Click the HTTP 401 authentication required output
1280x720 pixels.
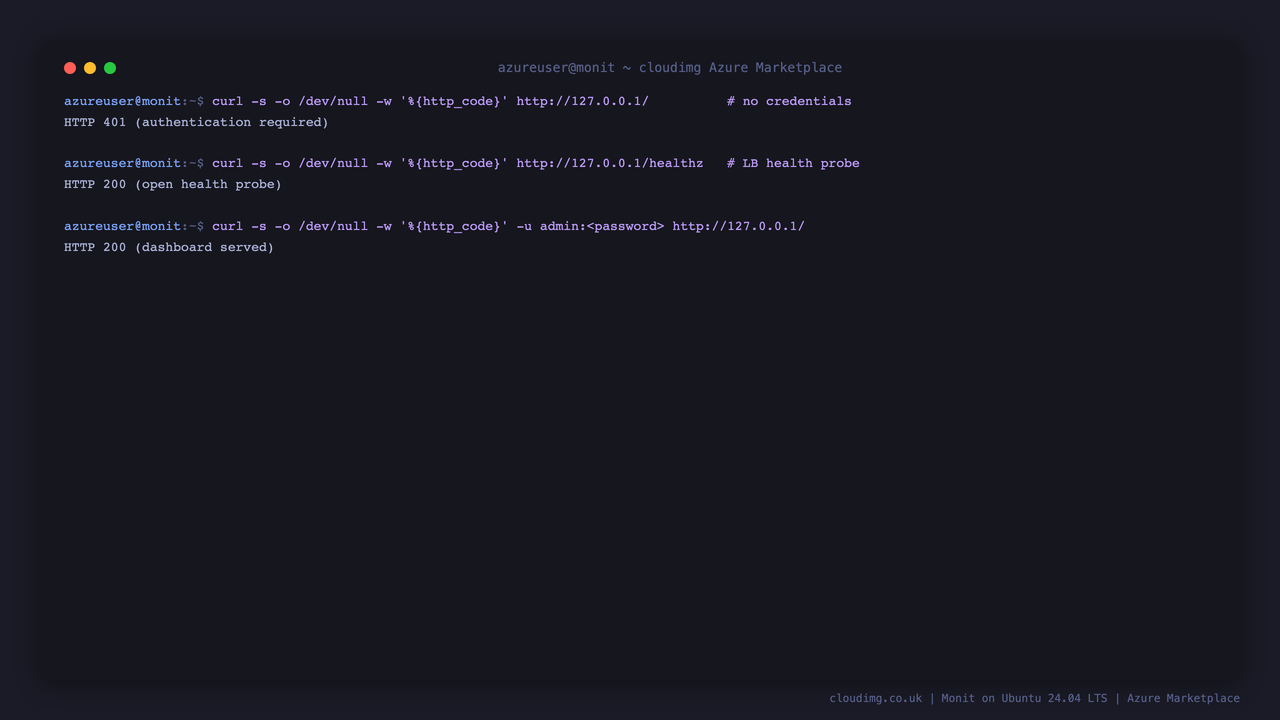196,122
